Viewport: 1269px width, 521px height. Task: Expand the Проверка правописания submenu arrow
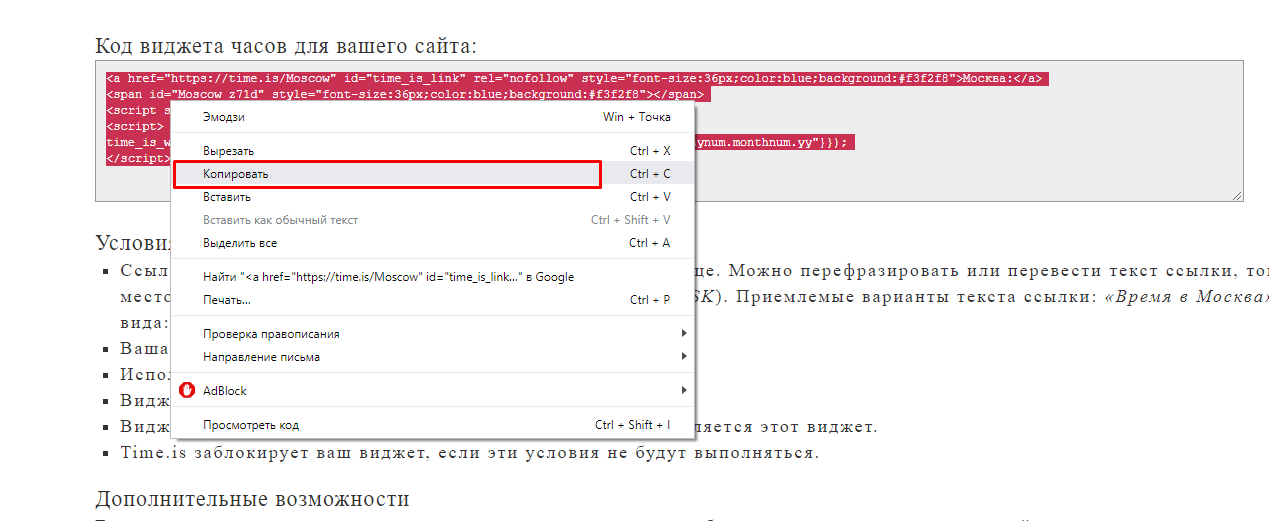684,333
